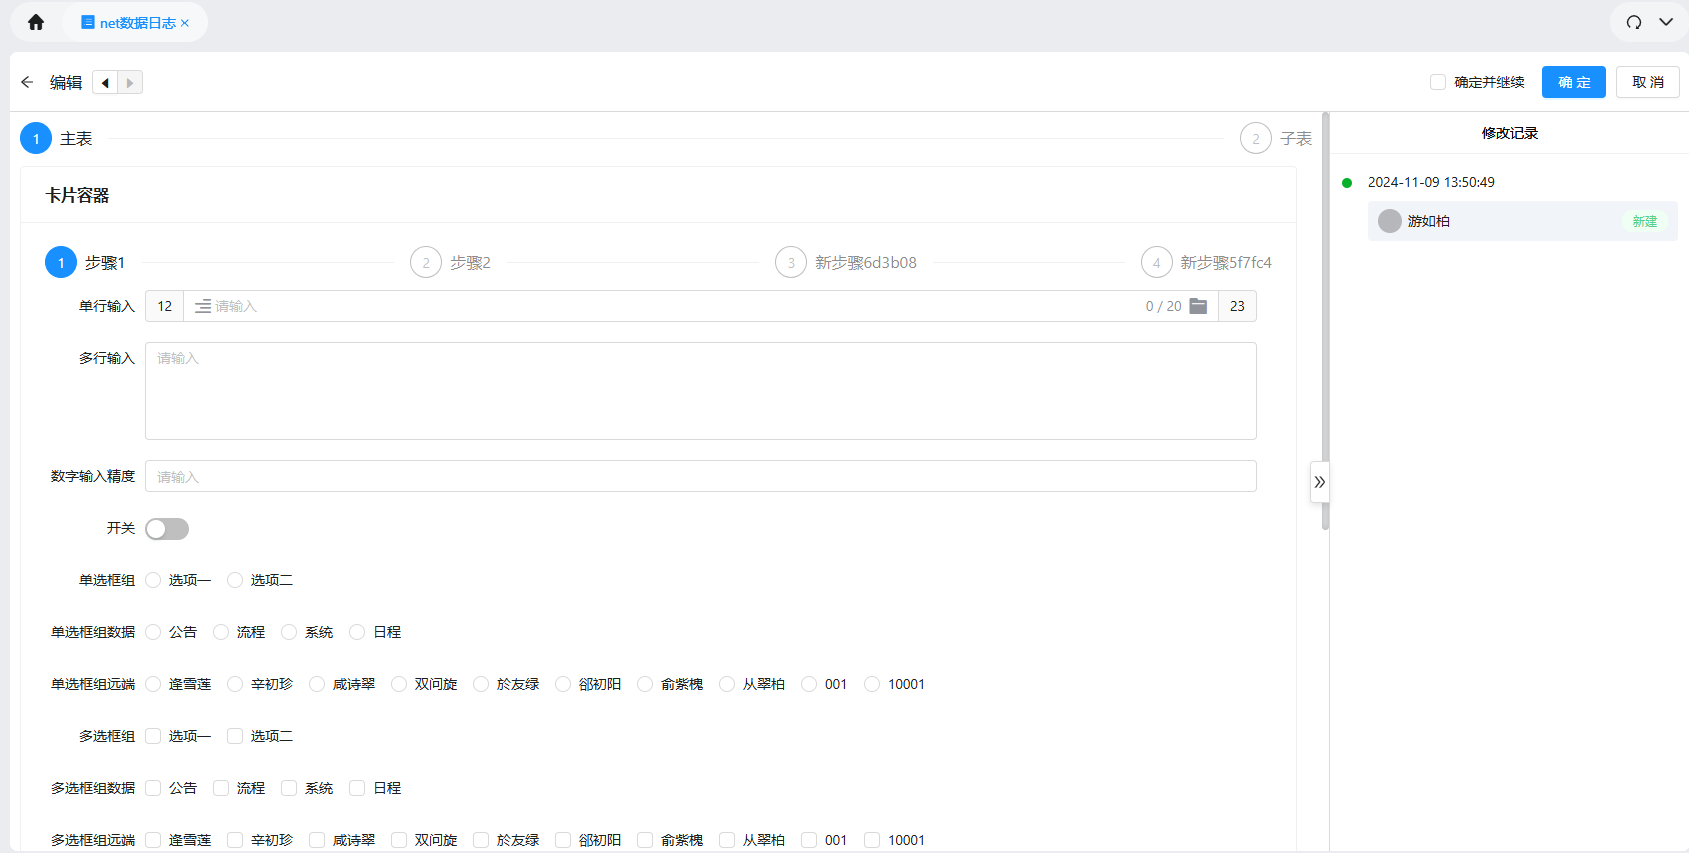
Task: Click the 确定 button
Action: [1573, 82]
